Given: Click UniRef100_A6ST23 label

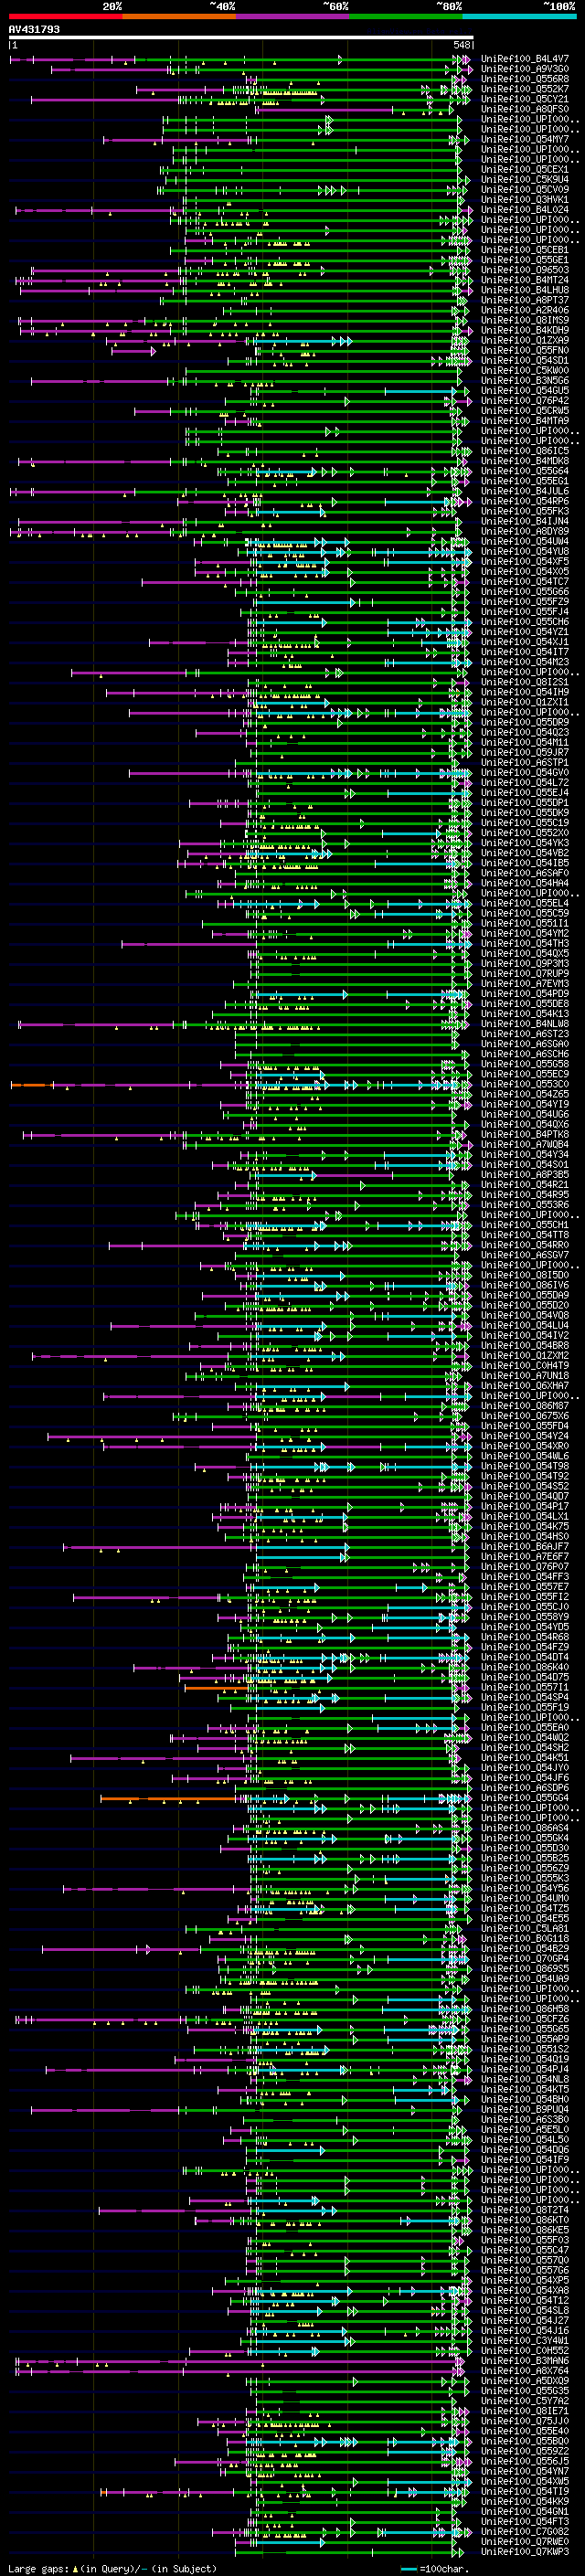Looking at the screenshot, I should 525,1034.
